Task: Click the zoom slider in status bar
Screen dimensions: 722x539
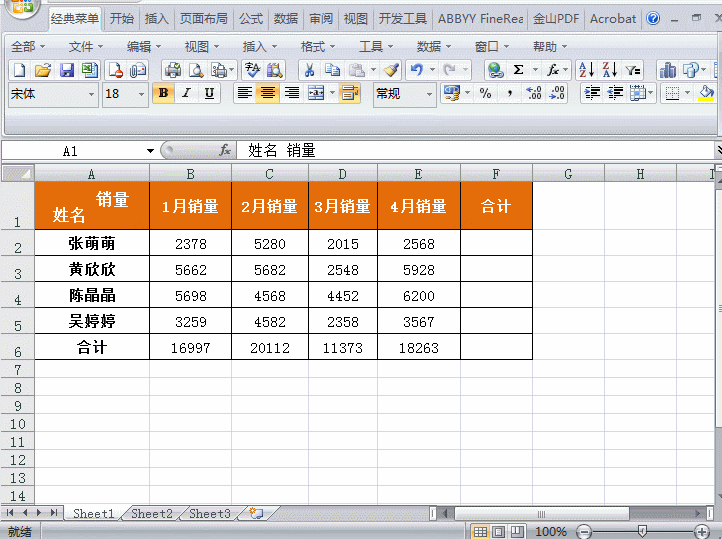Action: click(x=643, y=531)
